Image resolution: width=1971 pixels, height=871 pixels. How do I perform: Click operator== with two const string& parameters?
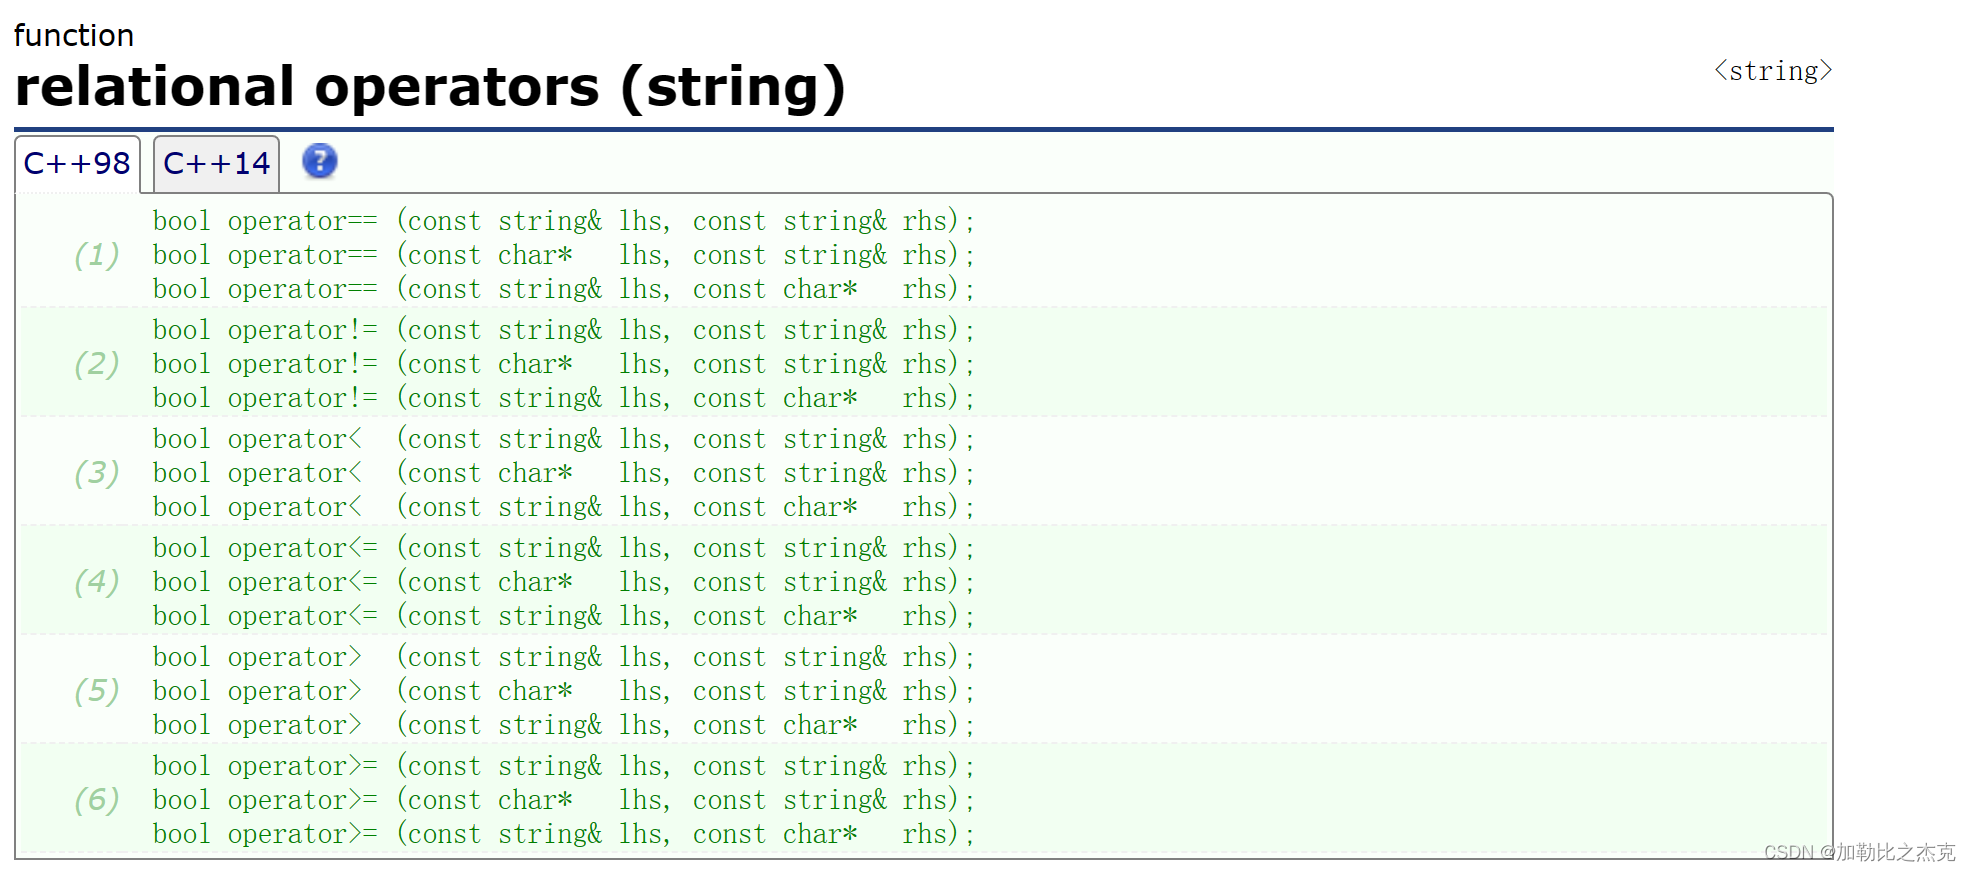564,221
